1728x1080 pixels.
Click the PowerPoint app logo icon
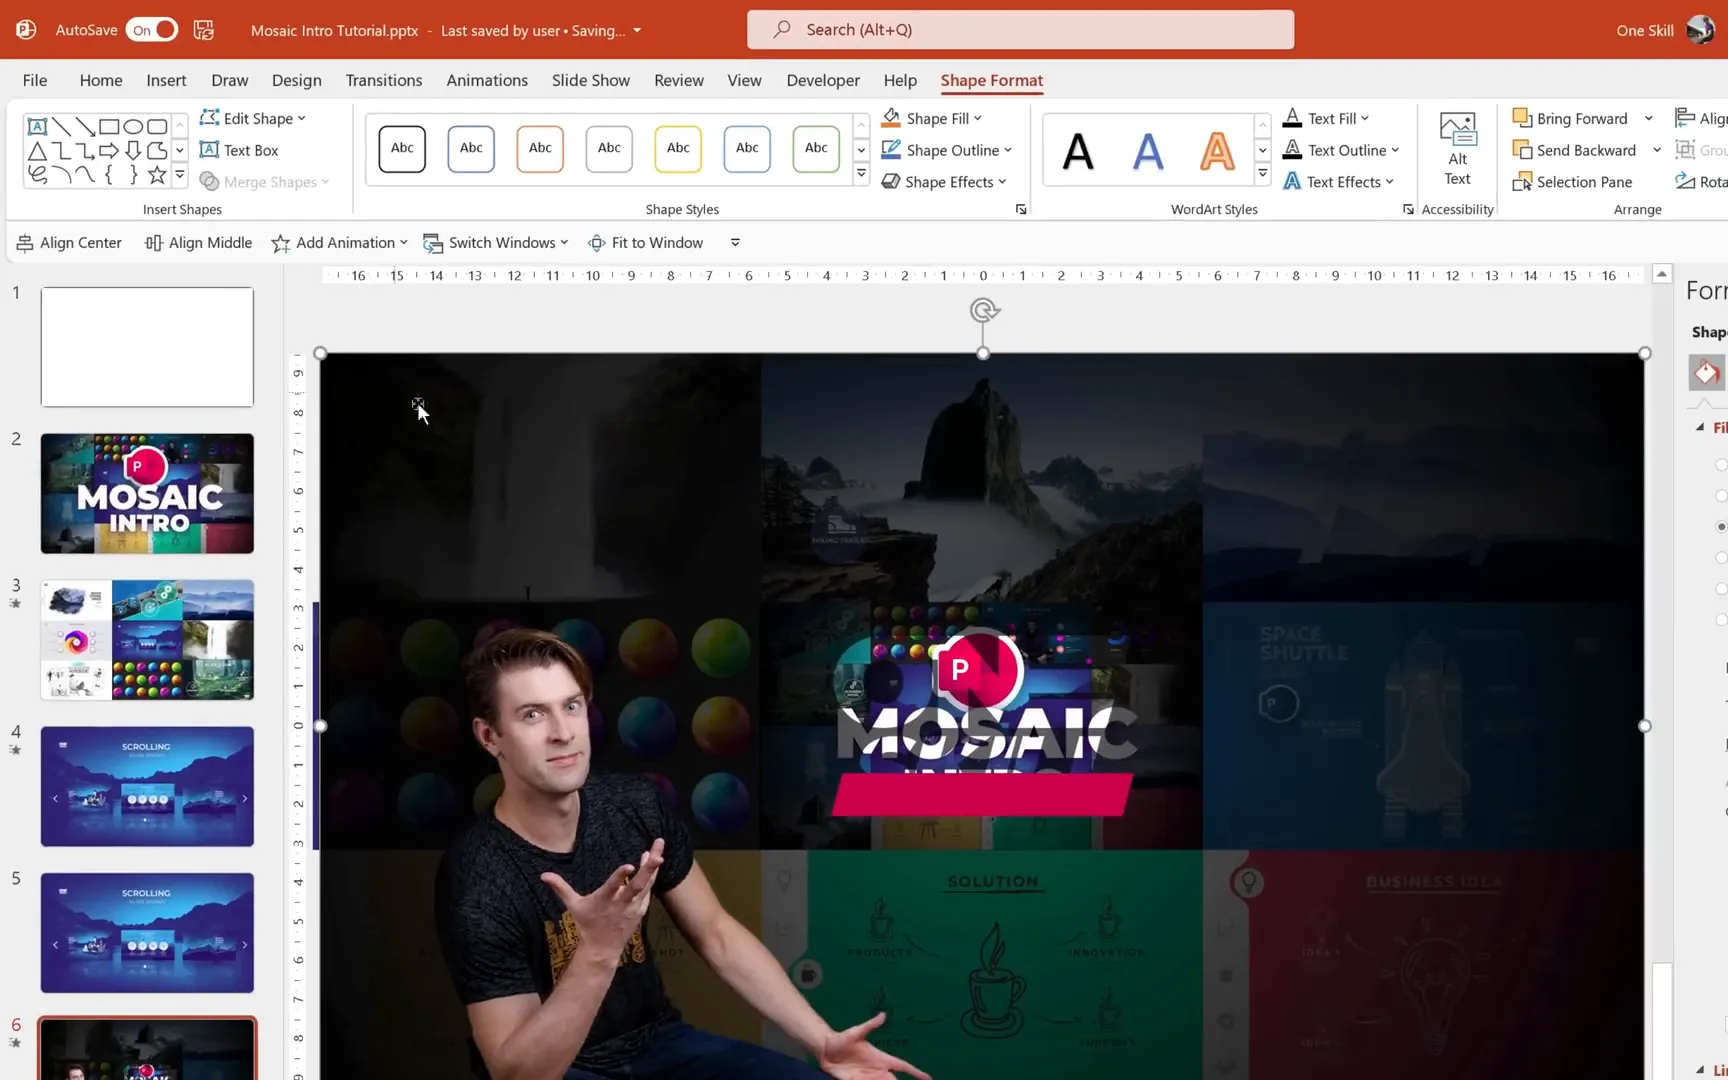point(26,30)
